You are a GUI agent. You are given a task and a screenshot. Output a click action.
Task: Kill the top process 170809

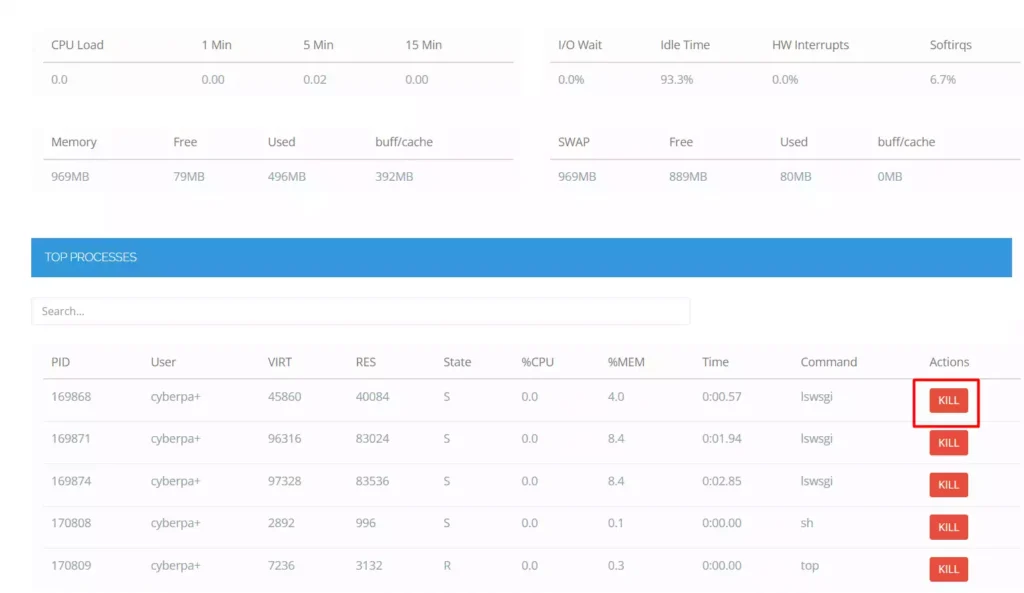[x=948, y=569]
